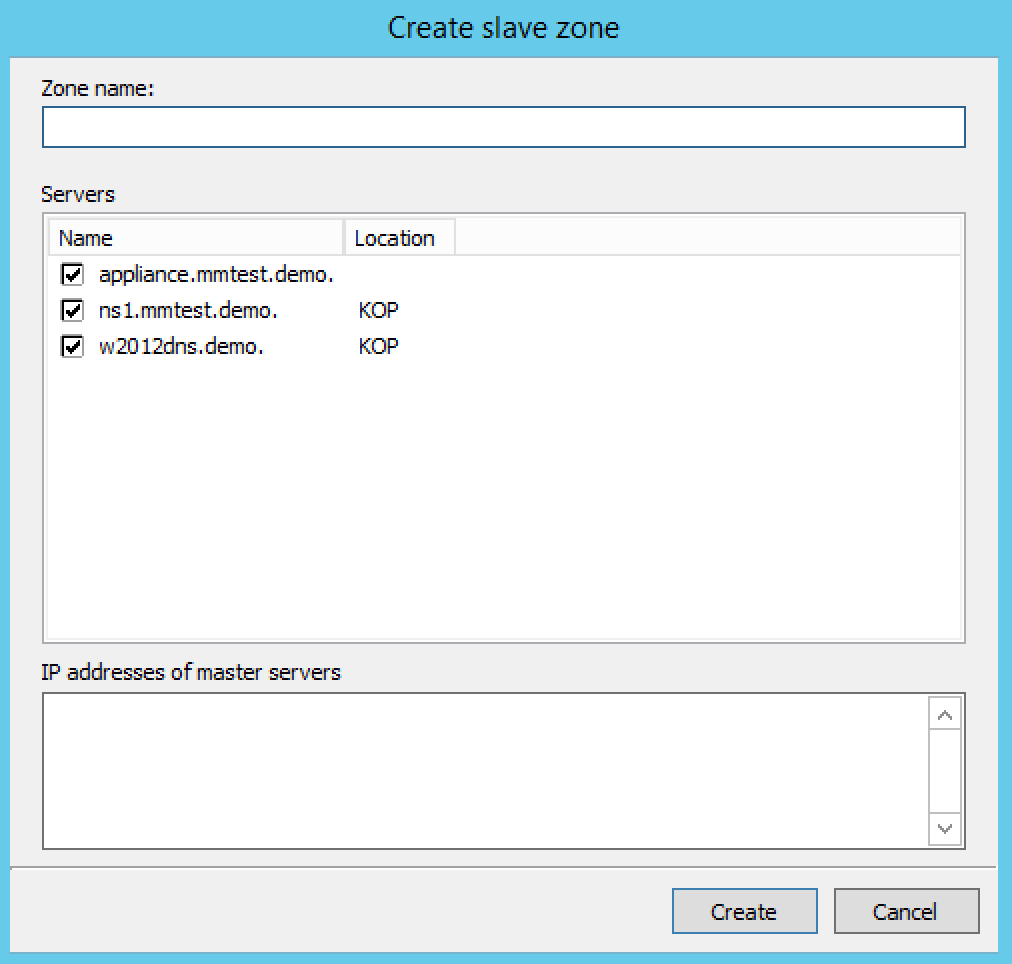This screenshot has width=1012, height=964.
Task: Click the scroll up arrow in IP addresses box
Action: [945, 714]
